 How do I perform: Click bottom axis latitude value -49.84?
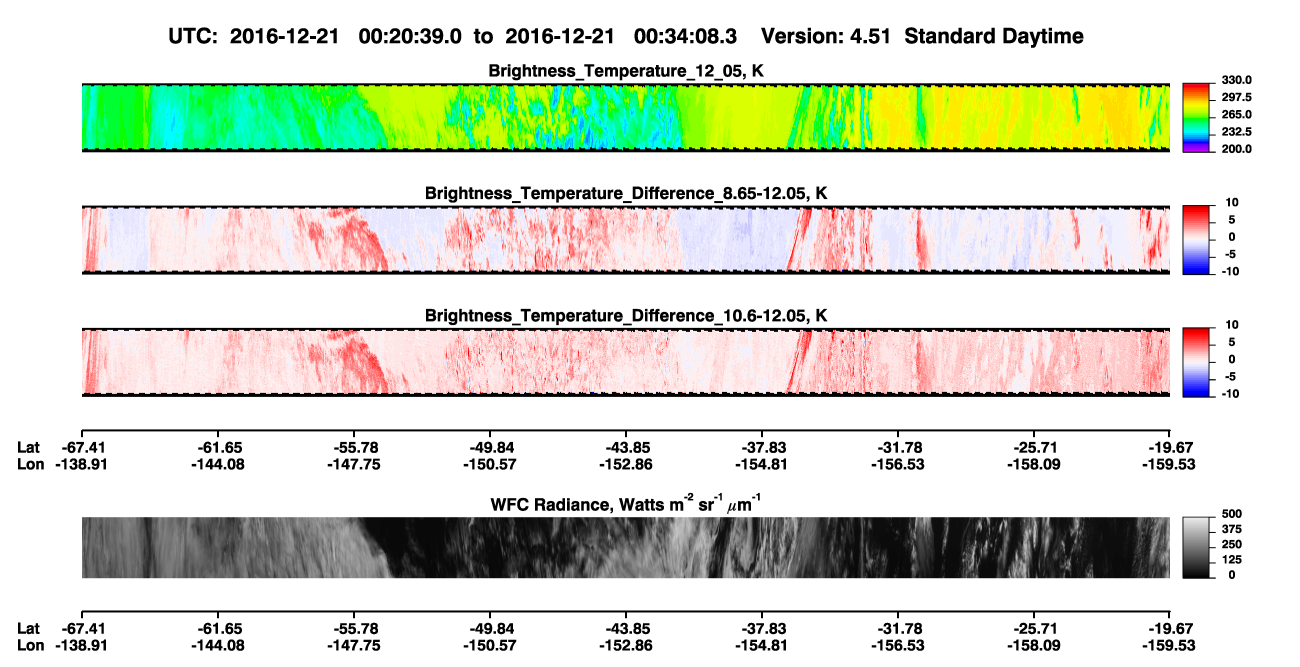(x=490, y=628)
